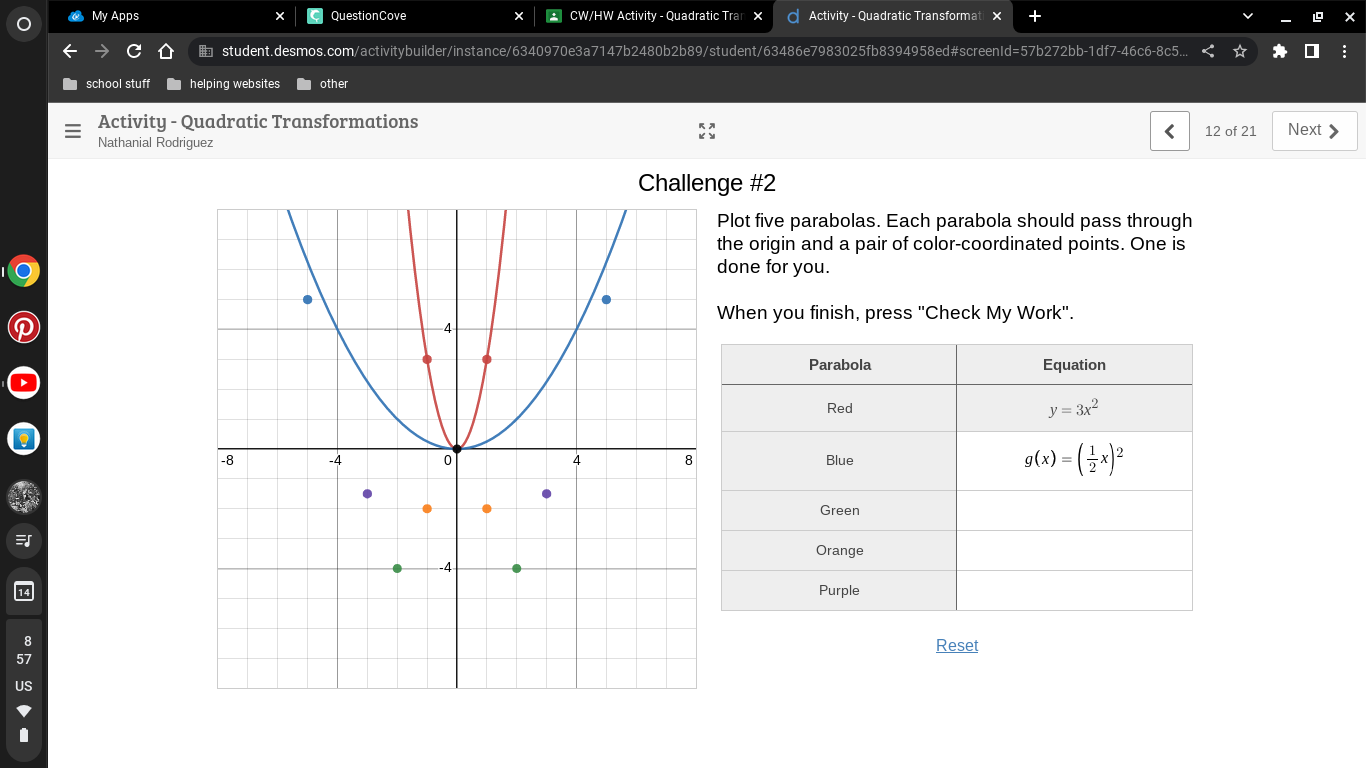Share this page from the address bar

1208,51
